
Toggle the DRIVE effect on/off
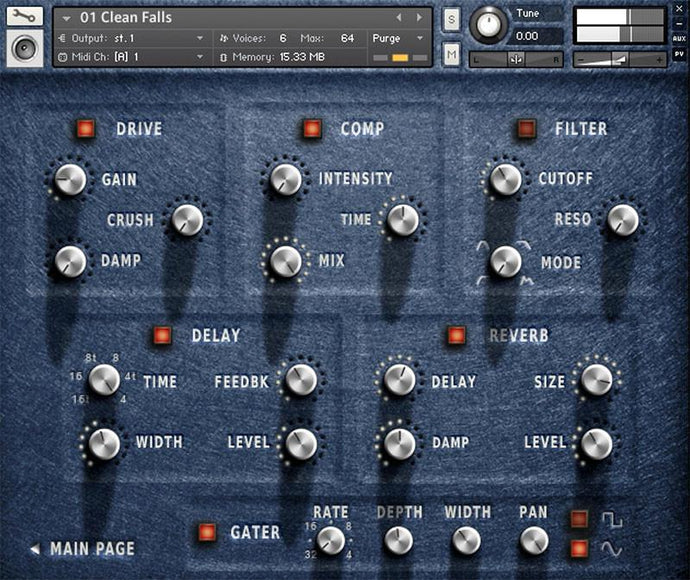coord(85,129)
